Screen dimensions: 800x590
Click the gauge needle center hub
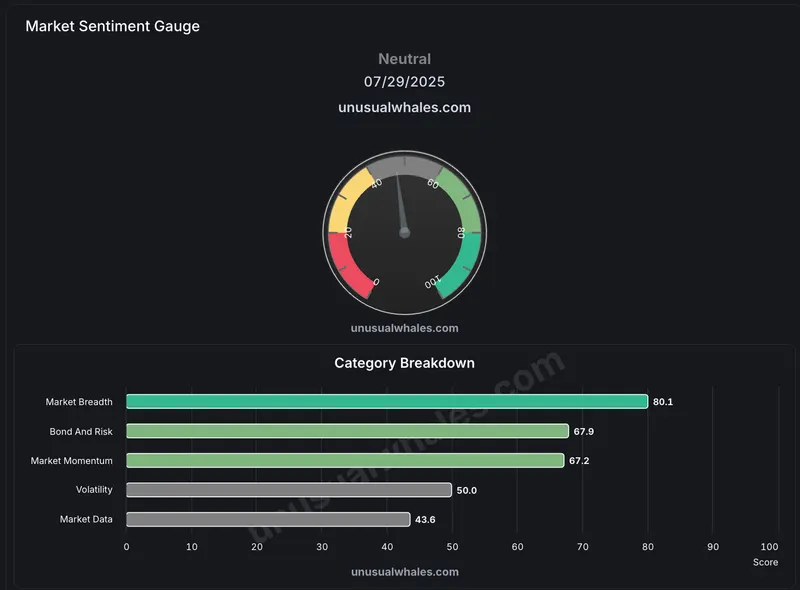405,232
